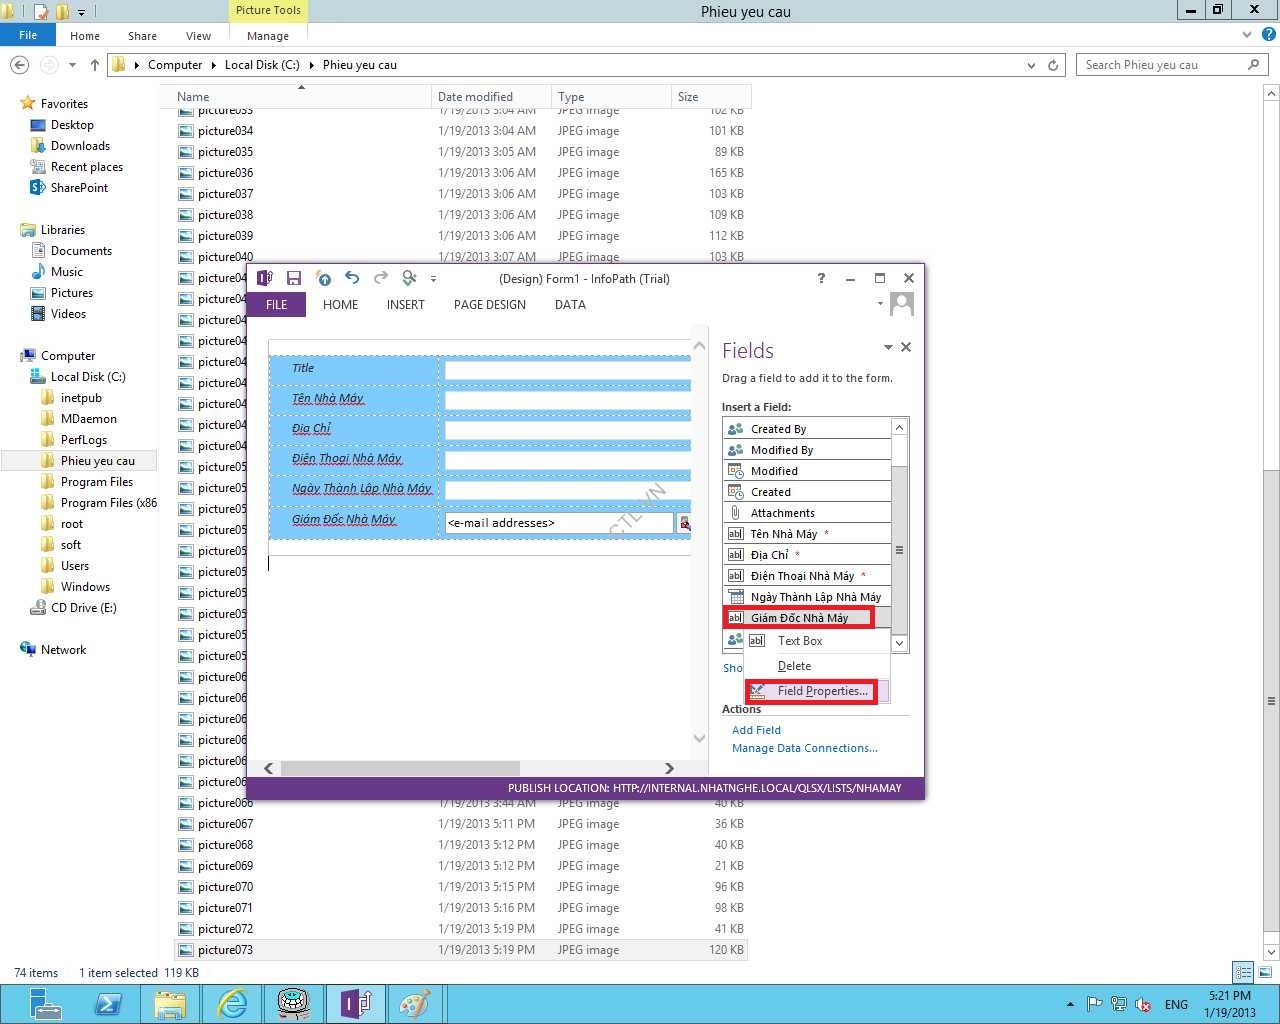1280x1024 pixels.
Task: Select Delete in the field context menu
Action: (794, 666)
